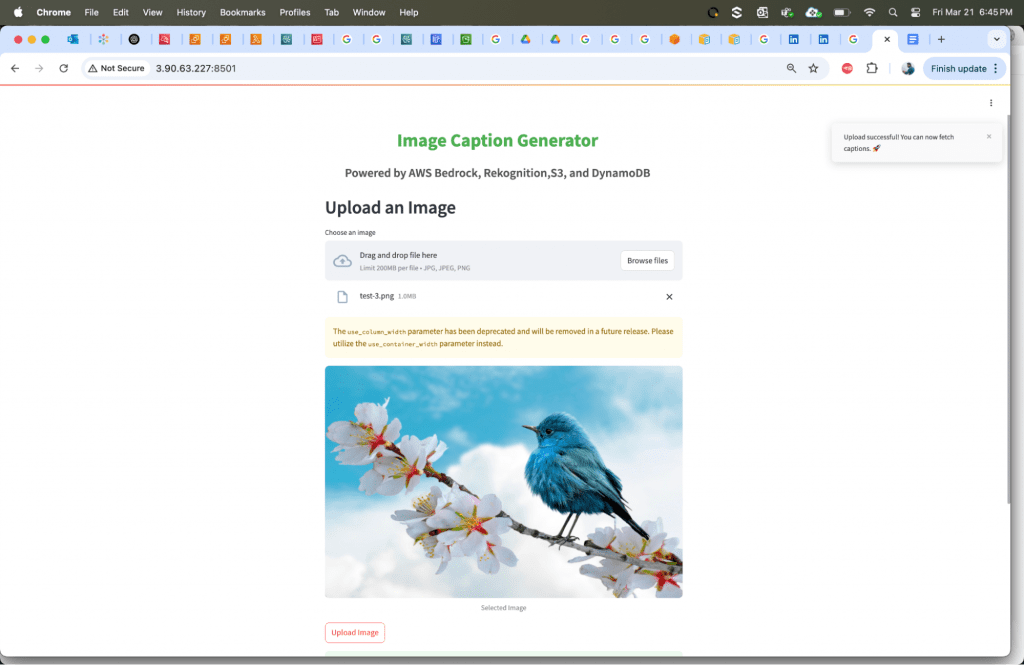Image resolution: width=1024 pixels, height=665 pixels.
Task: Expand the Finish update options menu
Action: (996, 68)
